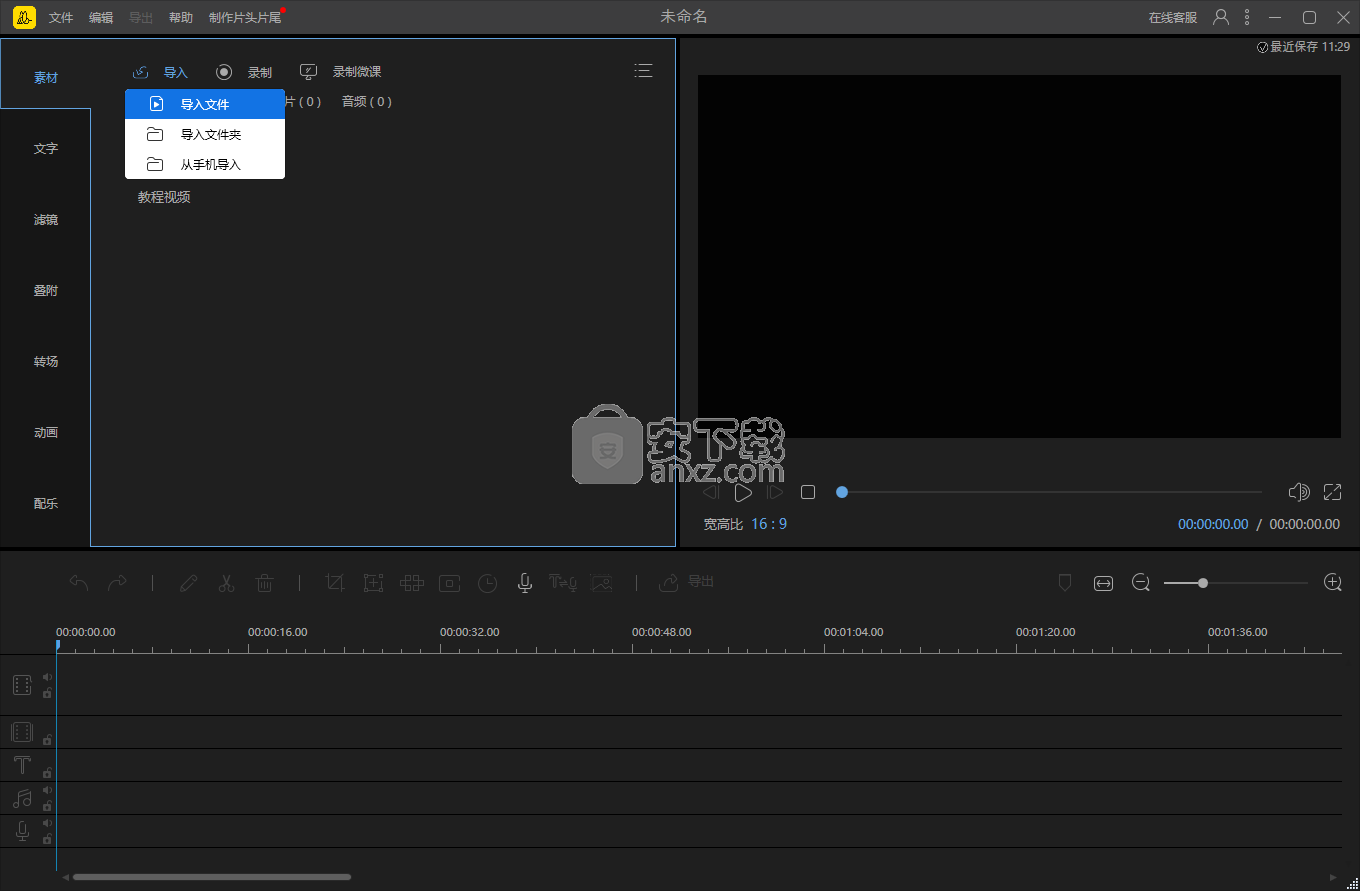The height and width of the screenshot is (891, 1360).
Task: Select 导入文件 in the import dropdown
Action: coord(205,104)
